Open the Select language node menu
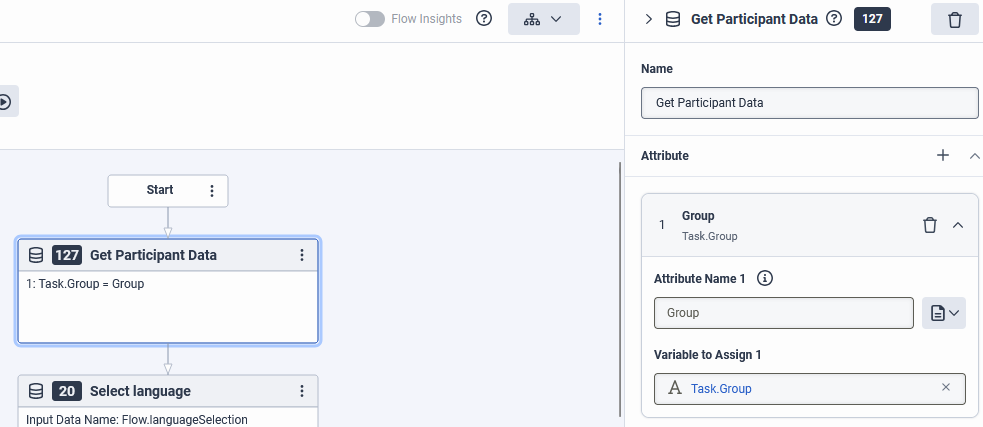 coord(302,391)
